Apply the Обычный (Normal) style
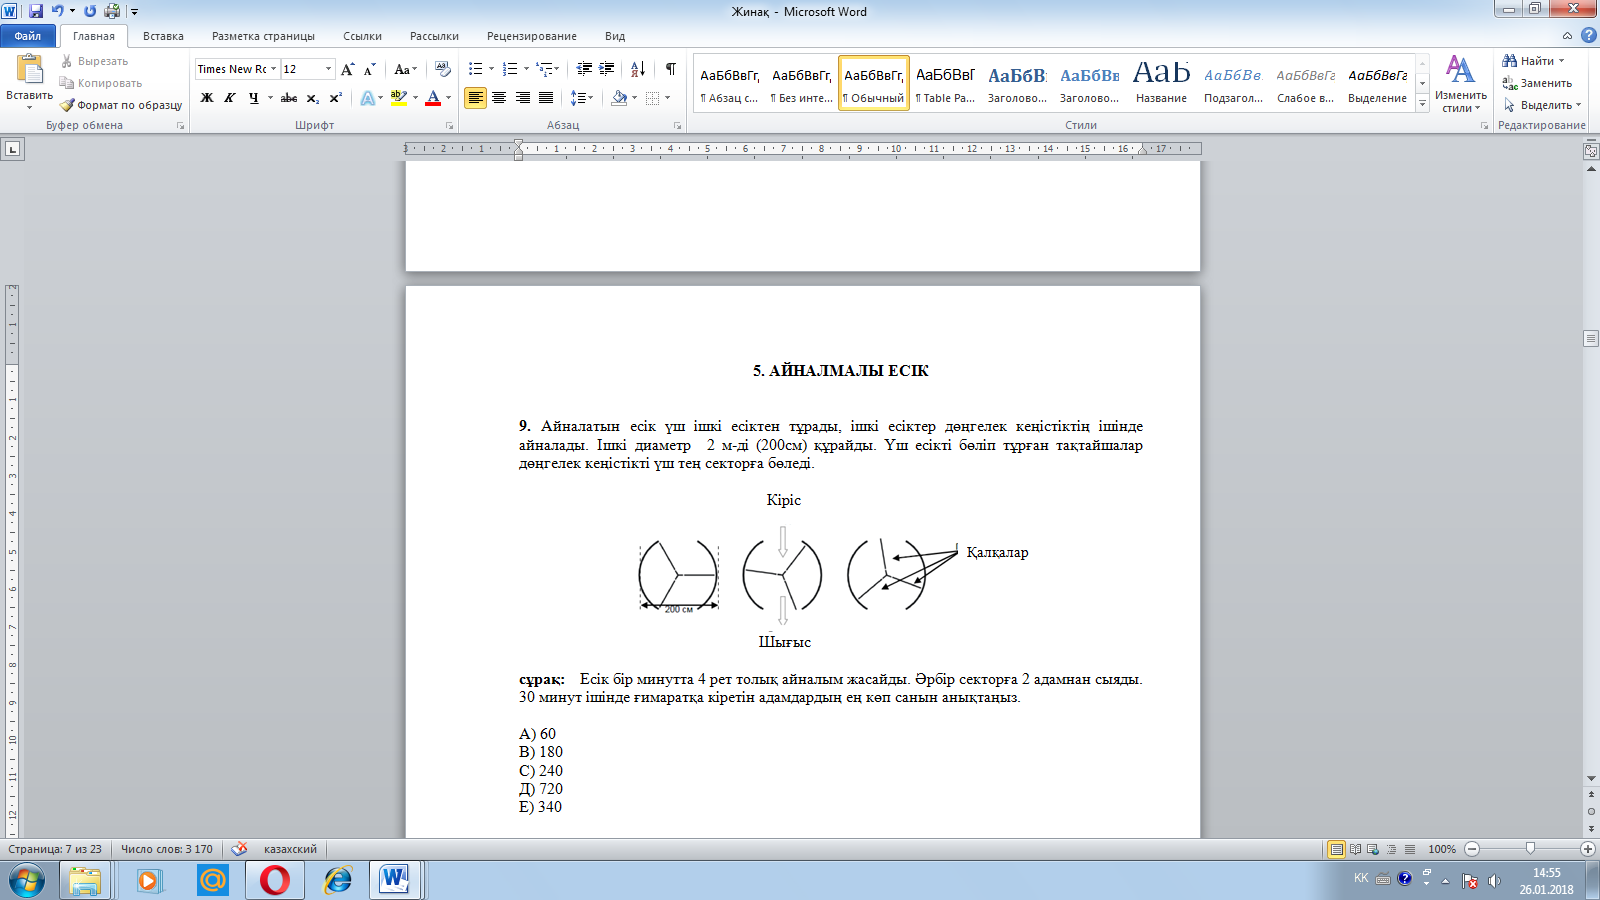Viewport: 1600px width, 900px height. point(874,83)
